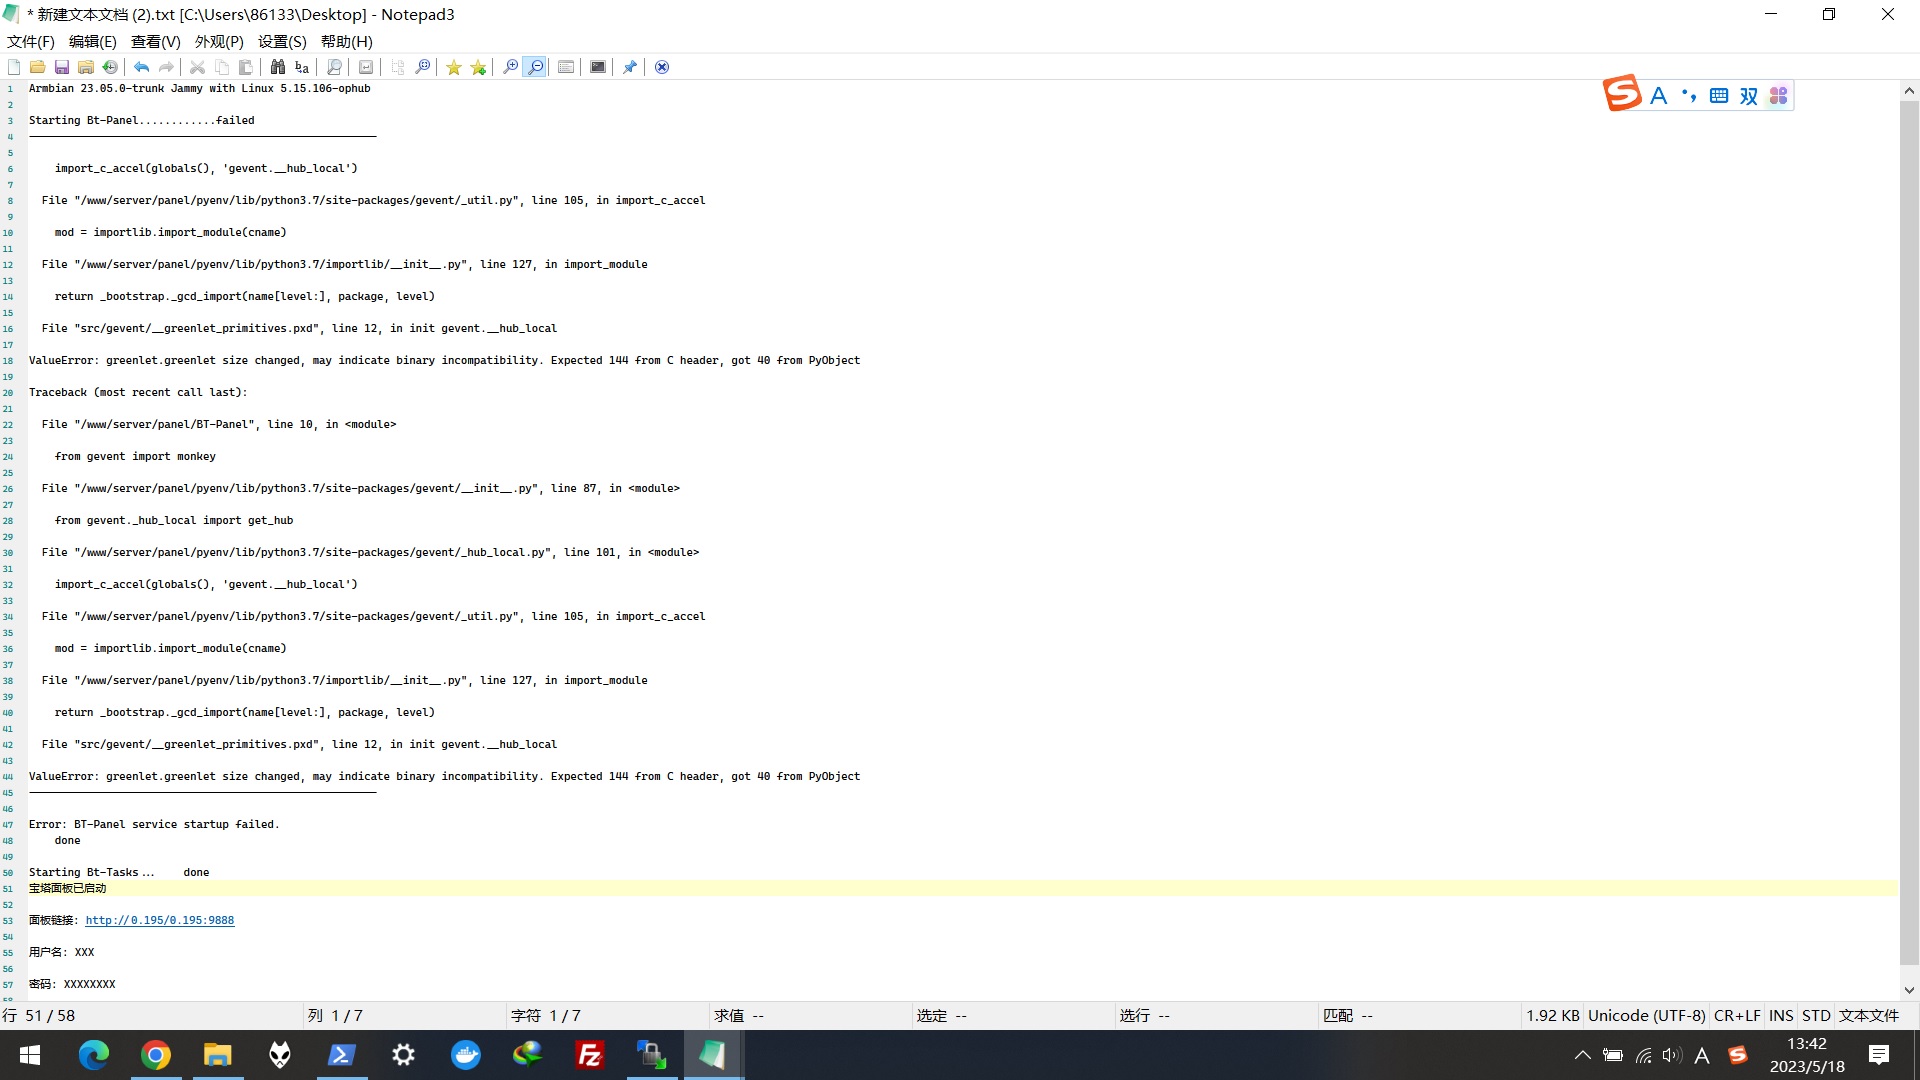This screenshot has width=1920, height=1080.
Task: Open the 编辑(E) menu
Action: [93, 41]
